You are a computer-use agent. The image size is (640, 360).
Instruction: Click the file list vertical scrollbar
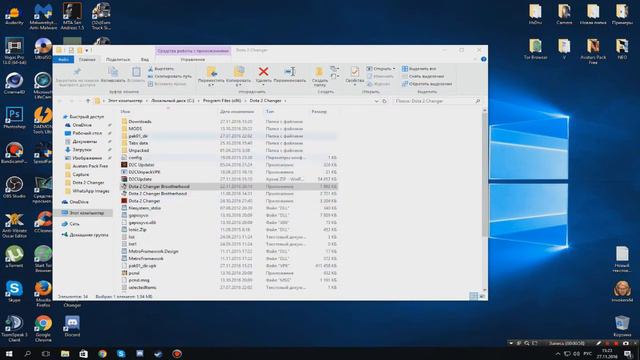pos(484,175)
